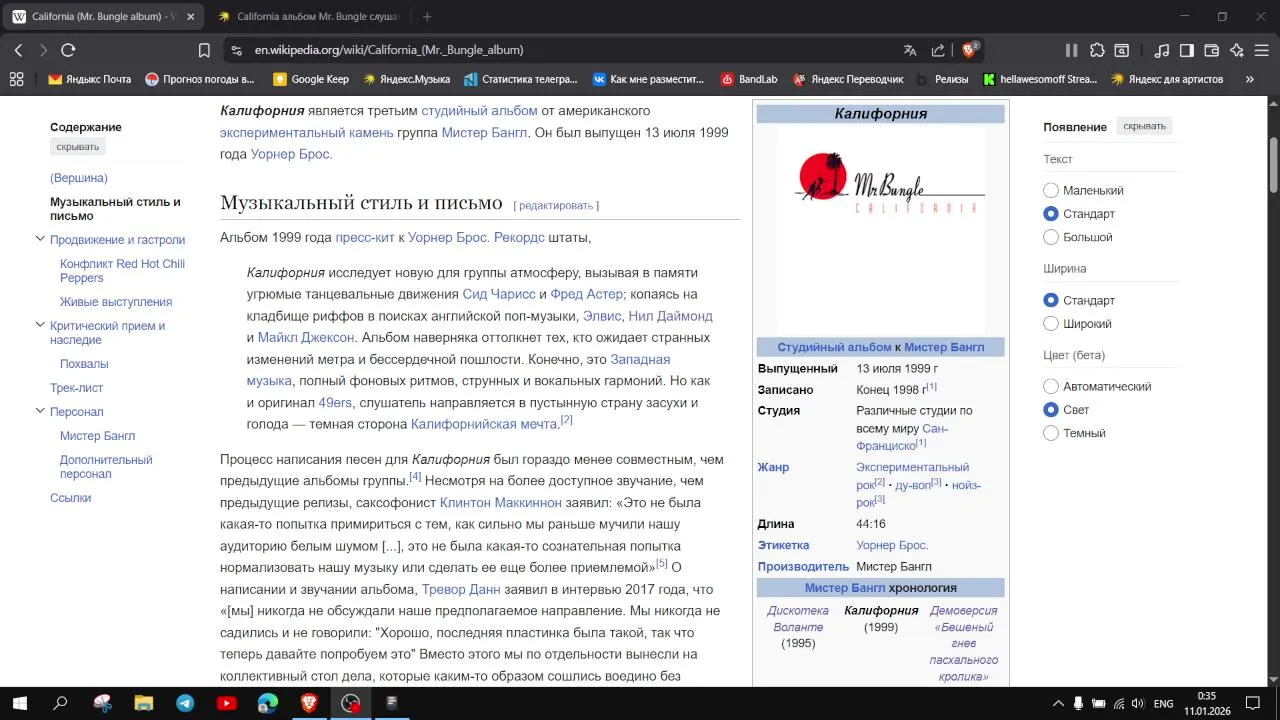Viewport: 1280px width, 720px height.
Task: Open the Яндекс.Музыка bookmark
Action: (x=406, y=79)
